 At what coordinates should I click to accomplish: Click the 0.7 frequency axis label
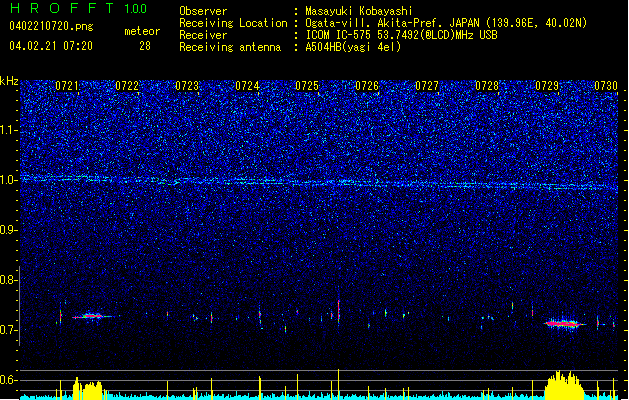[x=8, y=330]
